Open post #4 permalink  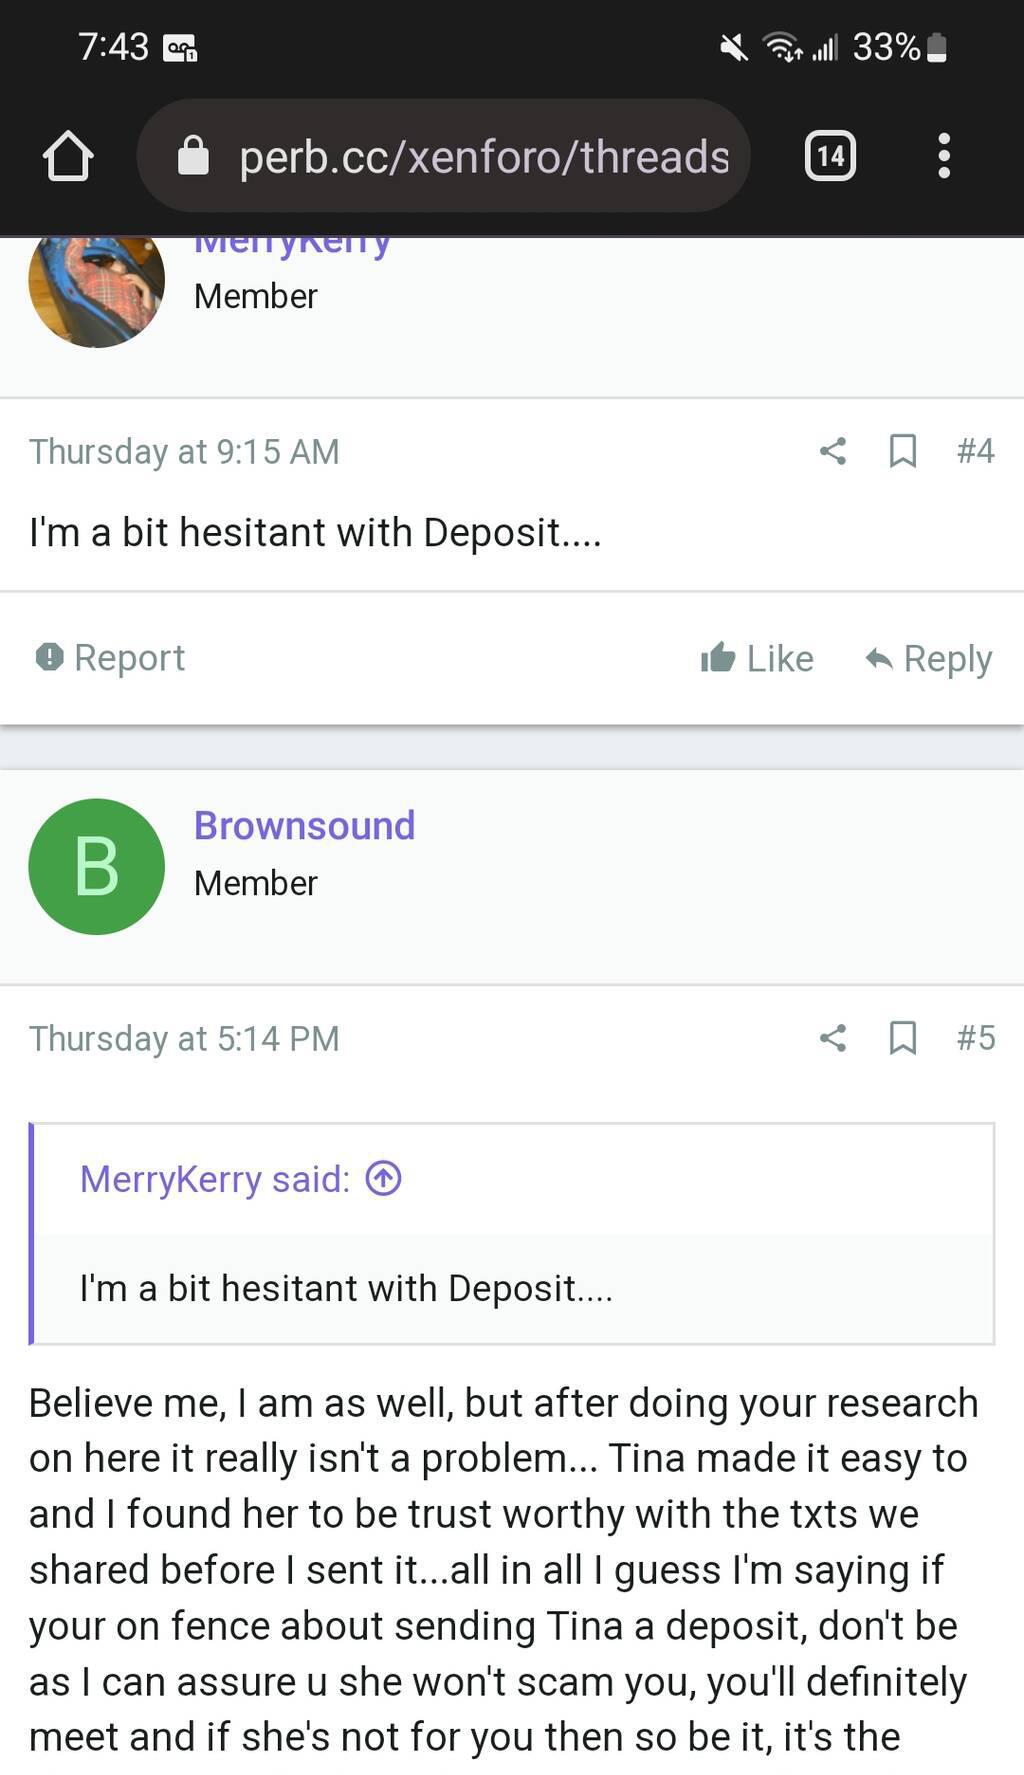point(975,451)
